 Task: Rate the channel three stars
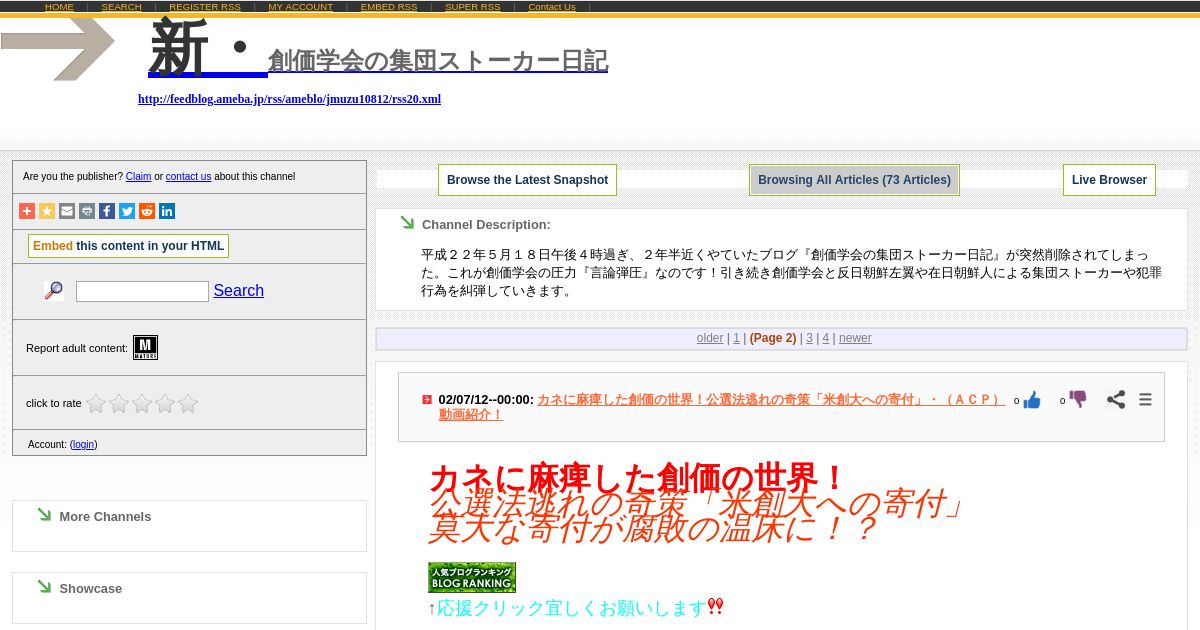142,403
